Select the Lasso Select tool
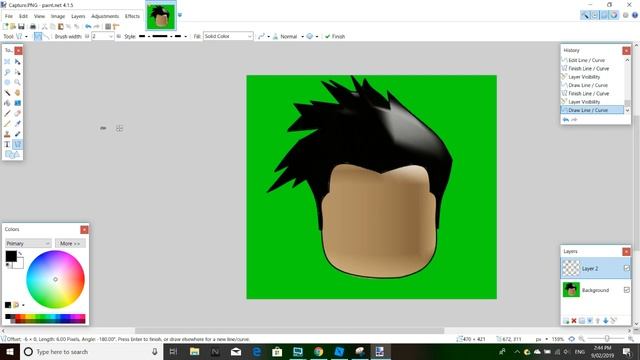The width and height of the screenshot is (640, 360). [7, 72]
